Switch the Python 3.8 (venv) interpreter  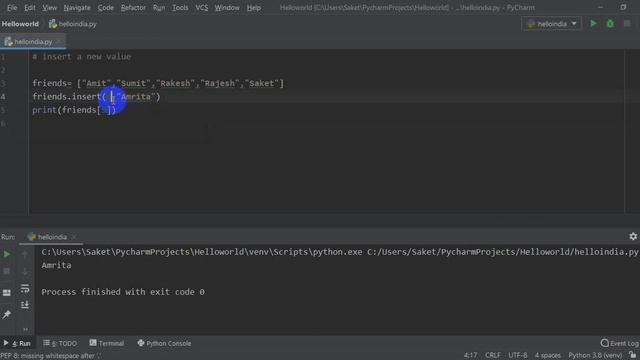595,356
